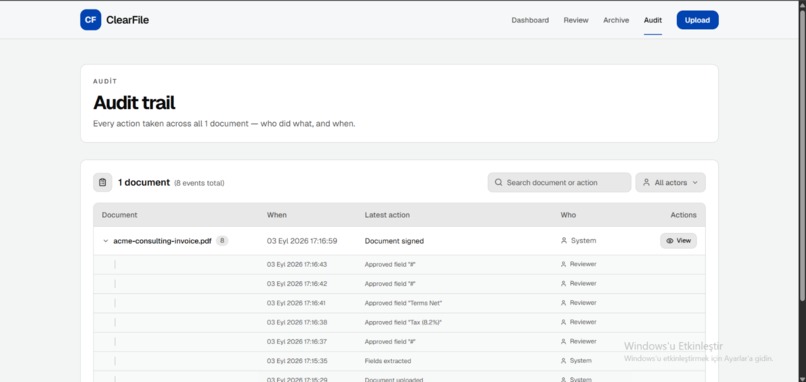The image size is (806, 382).
Task: Open the Dashboard tab
Action: pos(530,20)
